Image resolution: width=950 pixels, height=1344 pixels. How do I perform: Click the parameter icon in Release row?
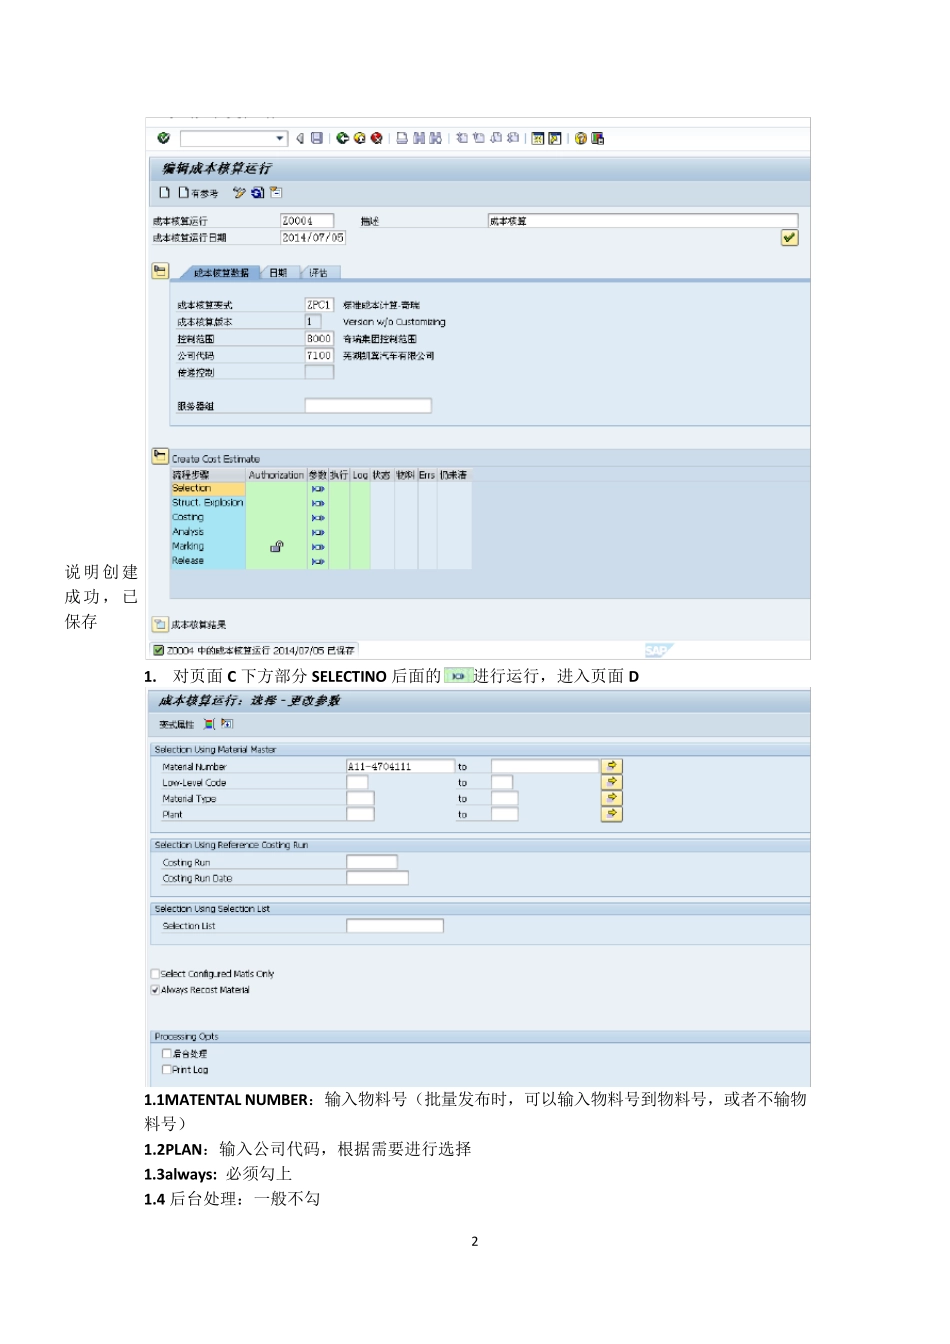(318, 561)
